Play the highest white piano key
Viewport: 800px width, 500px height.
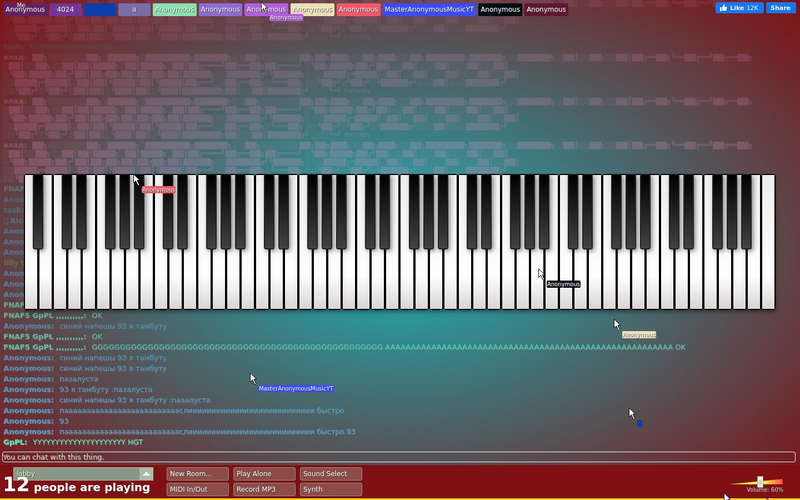pos(768,242)
